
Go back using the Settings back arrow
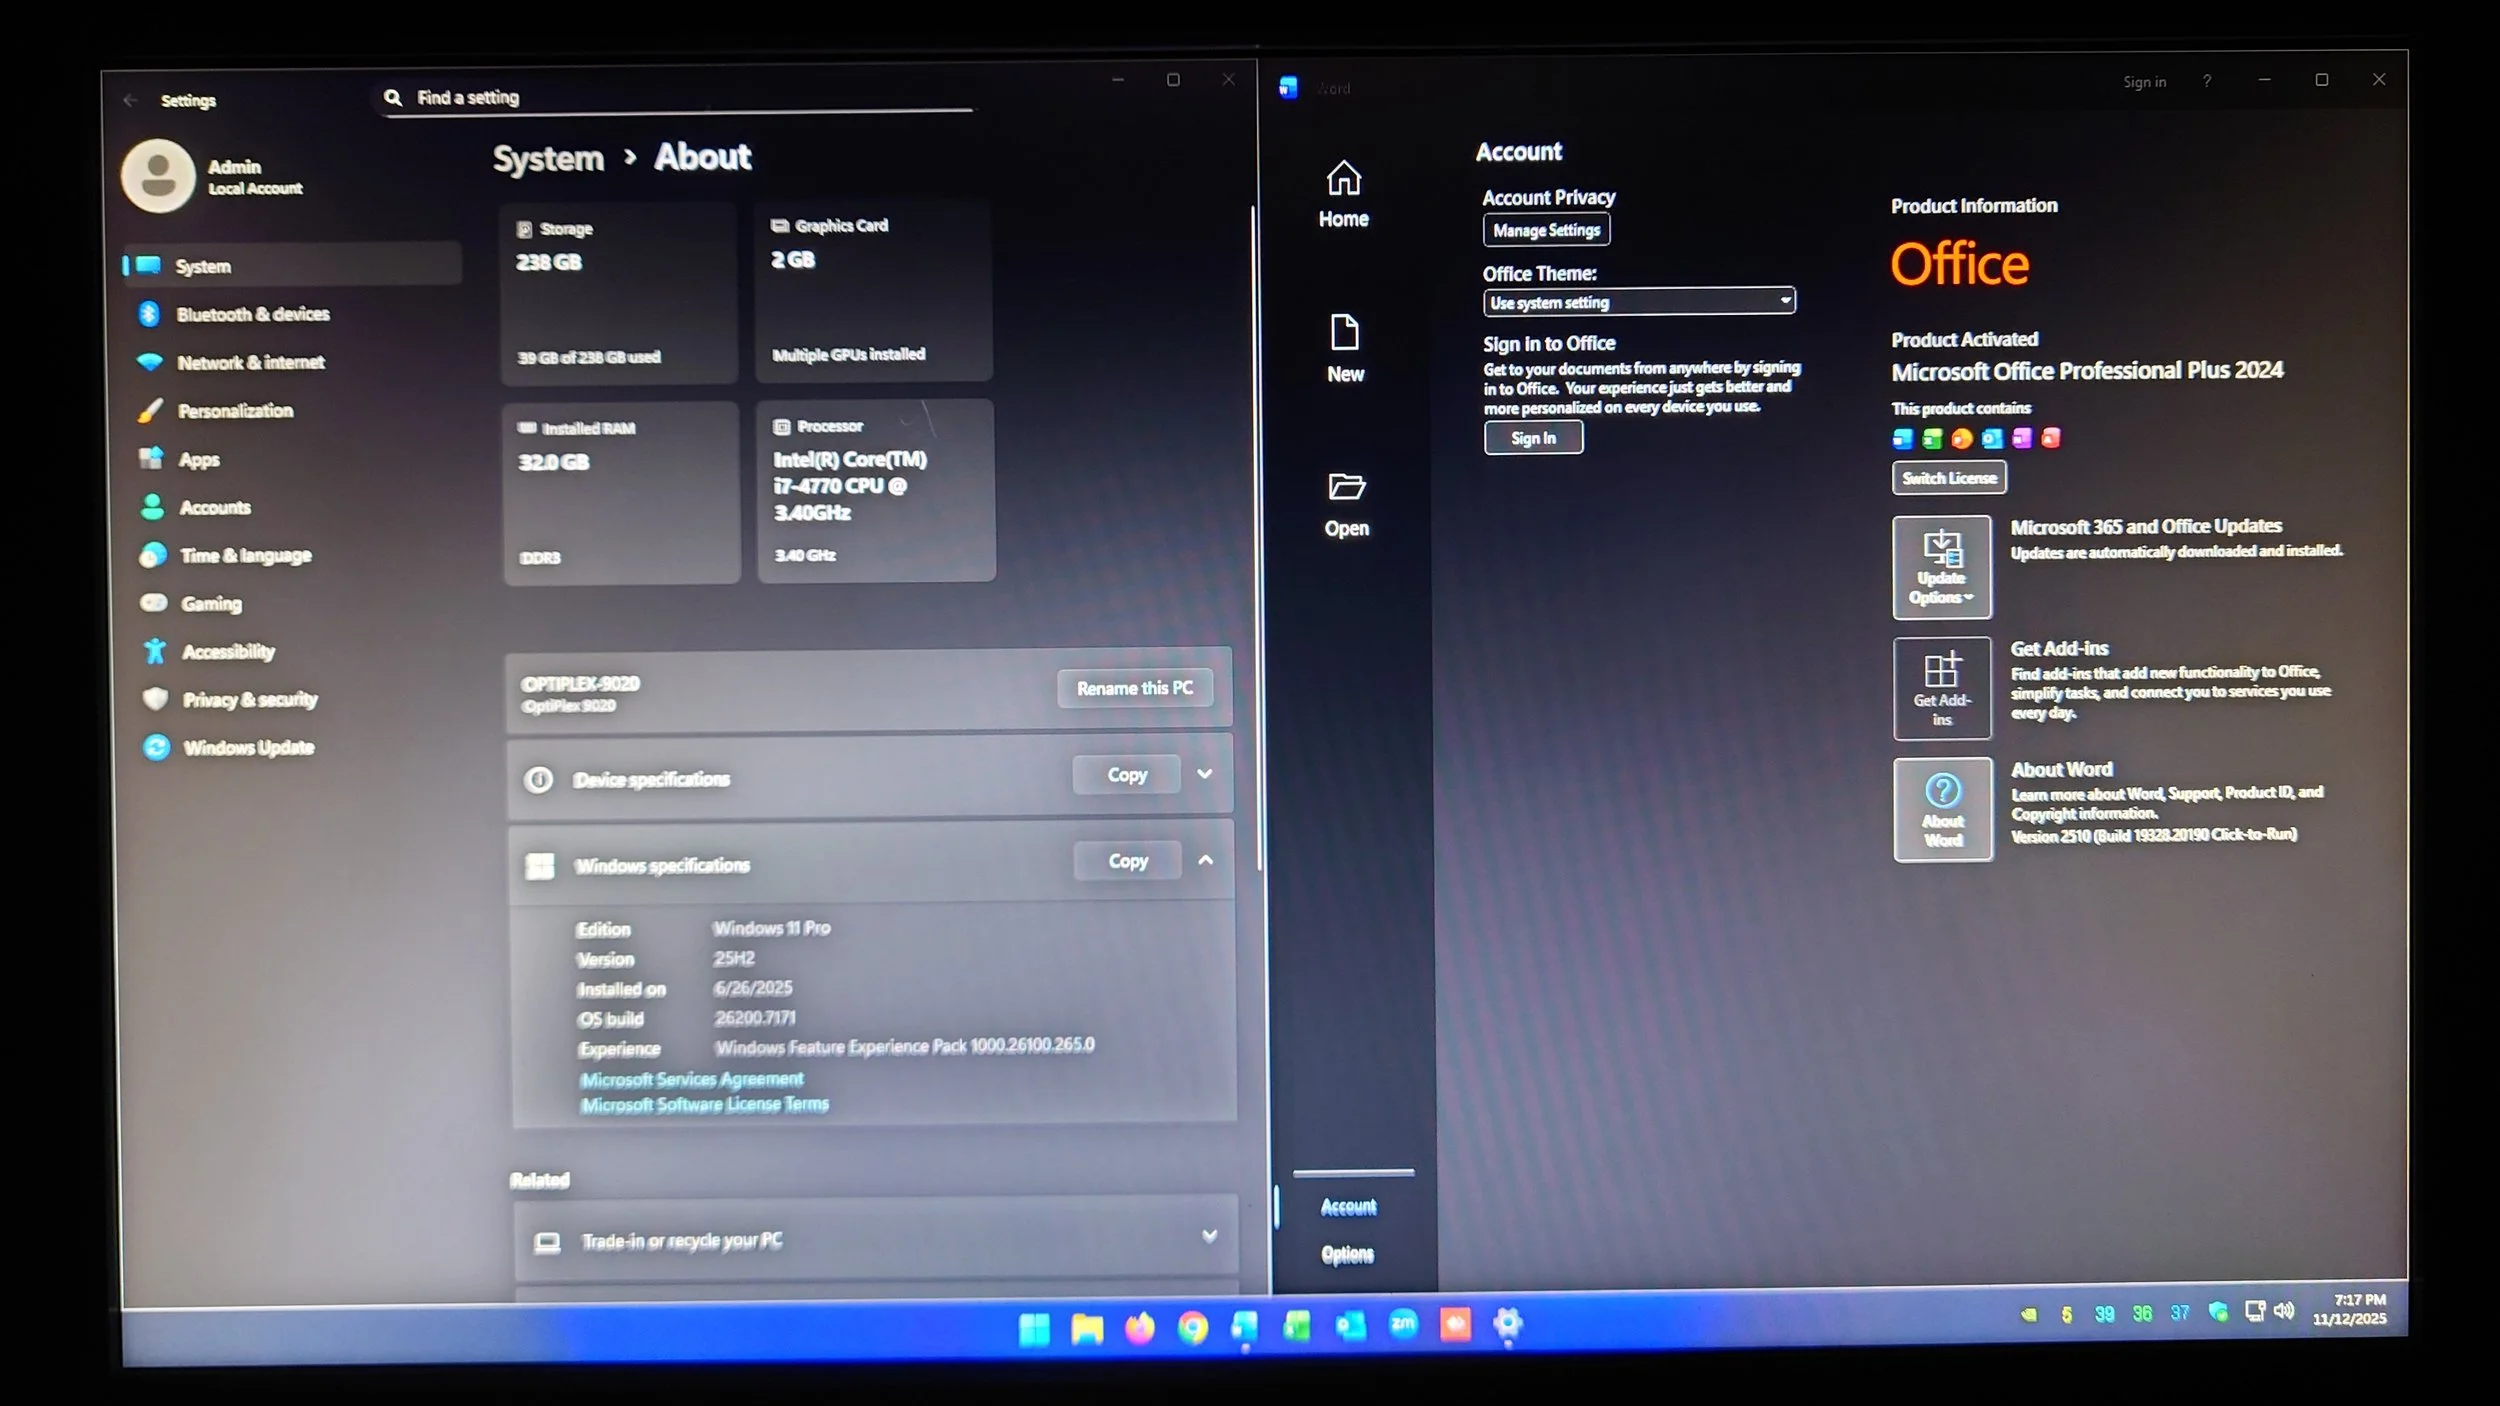point(130,100)
